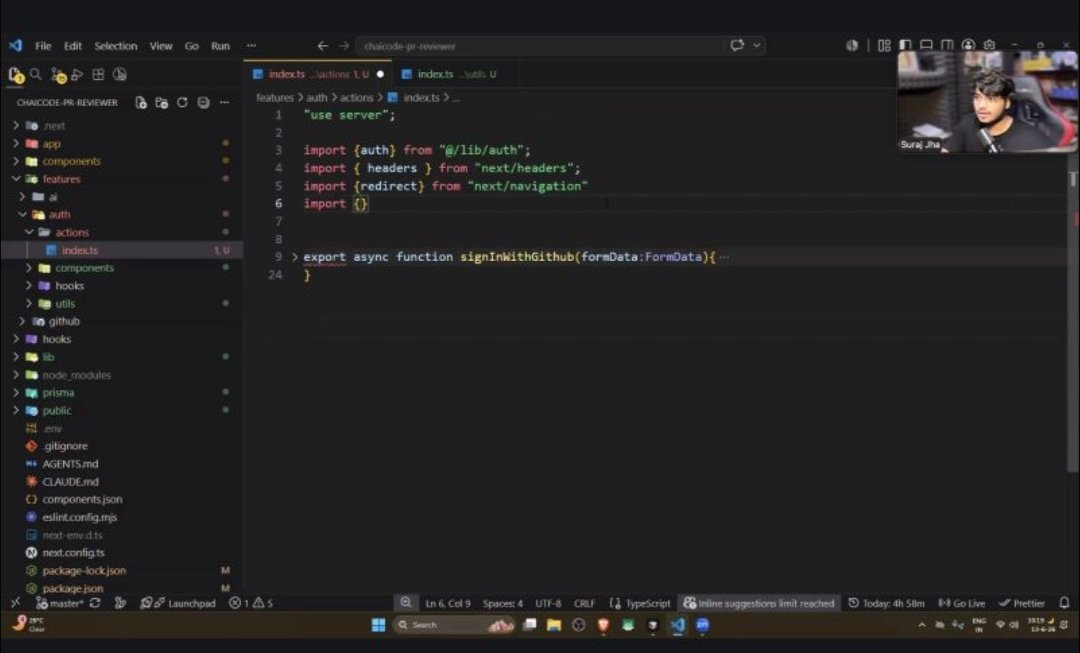
Task: Click the notifications bell in status bar
Action: click(x=1064, y=603)
